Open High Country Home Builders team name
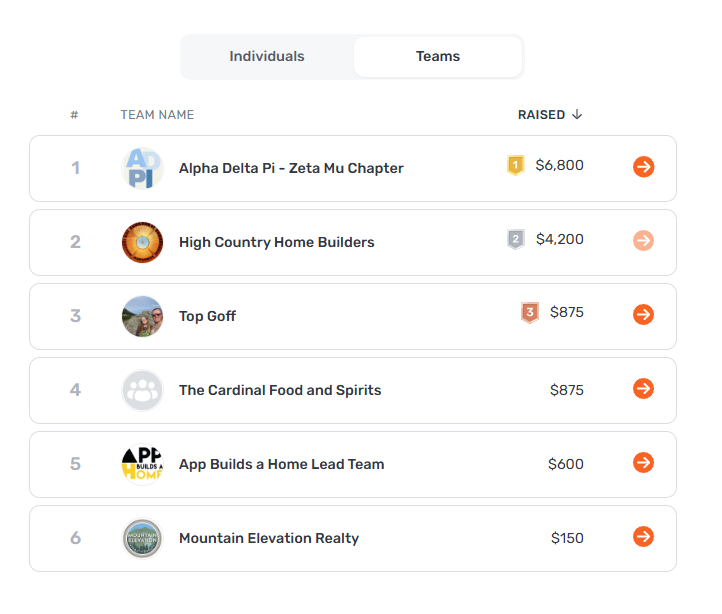 pyautogui.click(x=277, y=242)
